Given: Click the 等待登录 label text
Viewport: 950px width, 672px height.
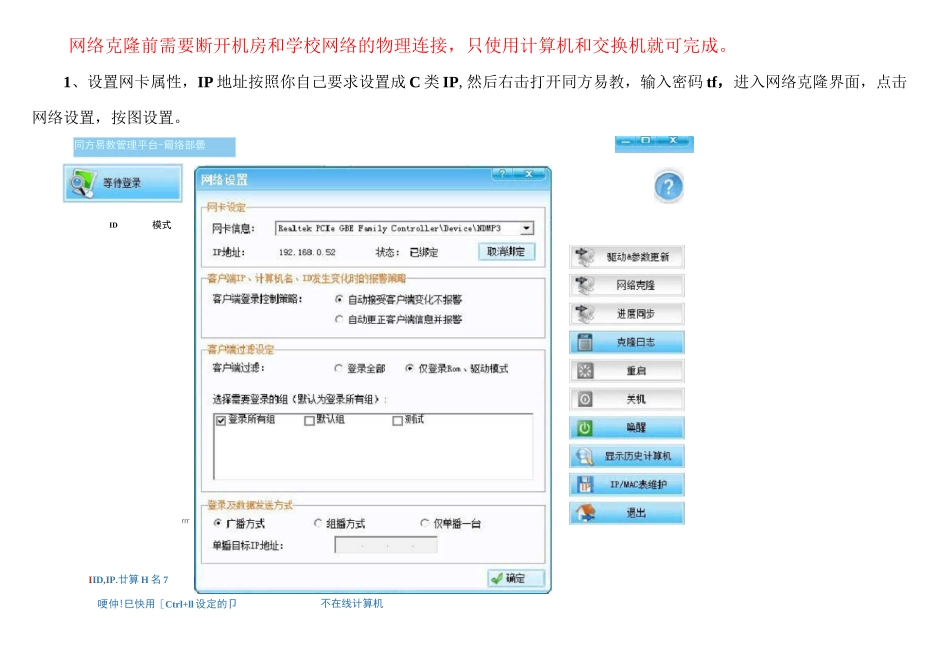Looking at the screenshot, I should point(122,183).
